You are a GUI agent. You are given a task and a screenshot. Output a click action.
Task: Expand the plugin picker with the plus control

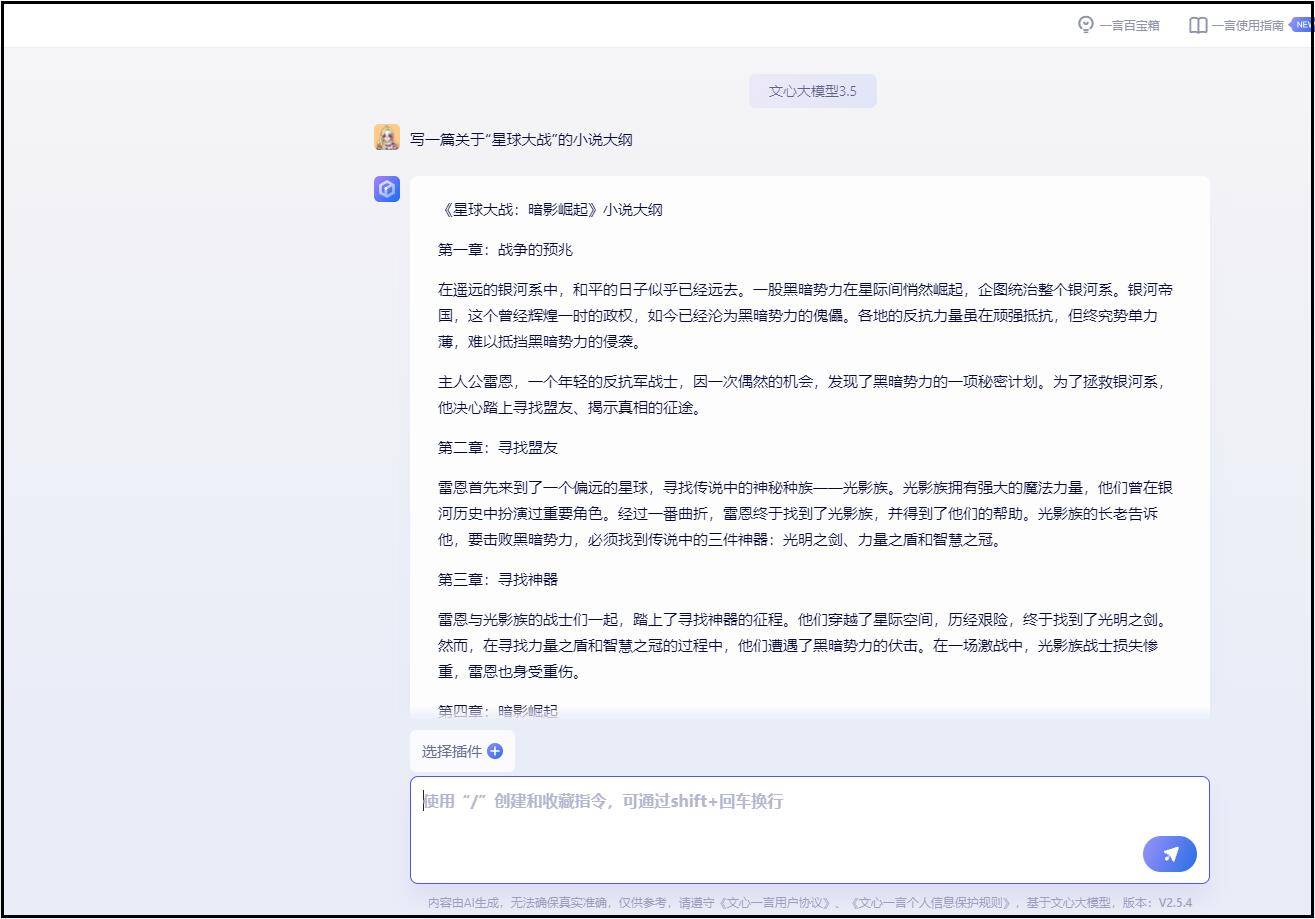(495, 750)
